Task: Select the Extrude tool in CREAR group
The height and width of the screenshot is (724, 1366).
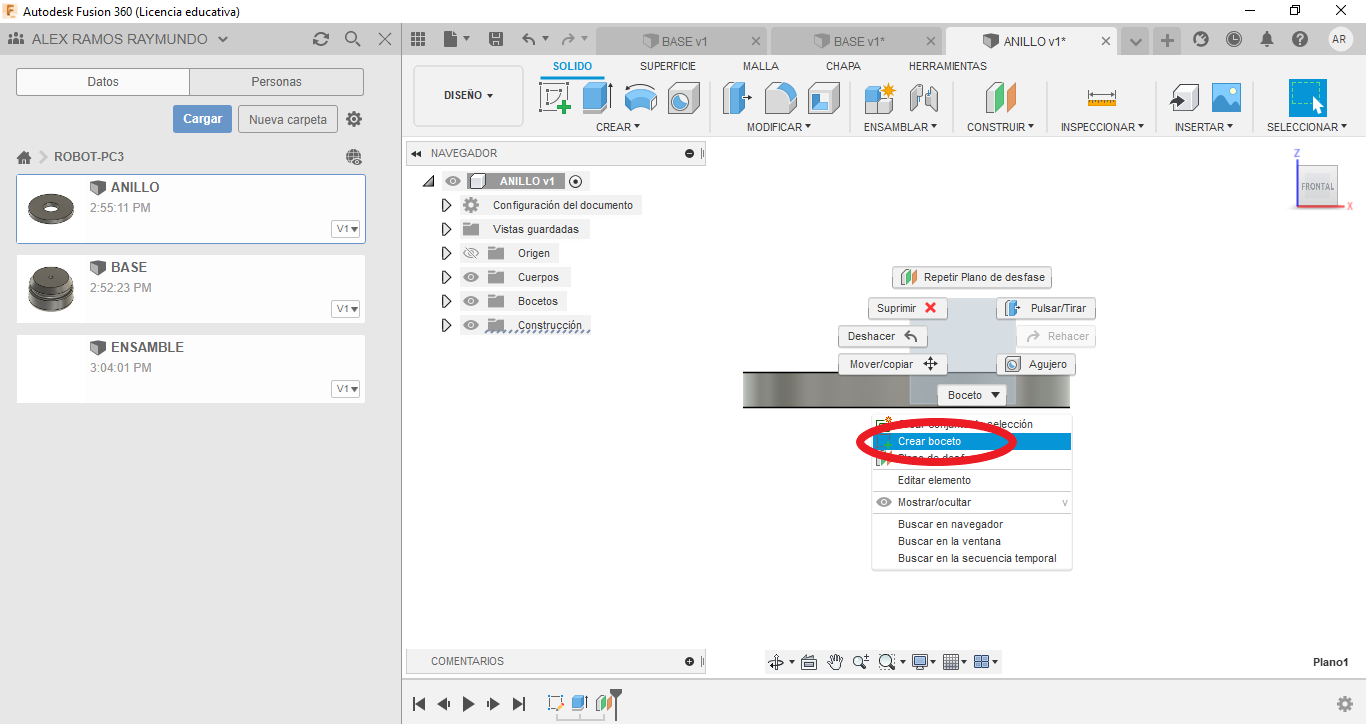Action: [x=597, y=98]
